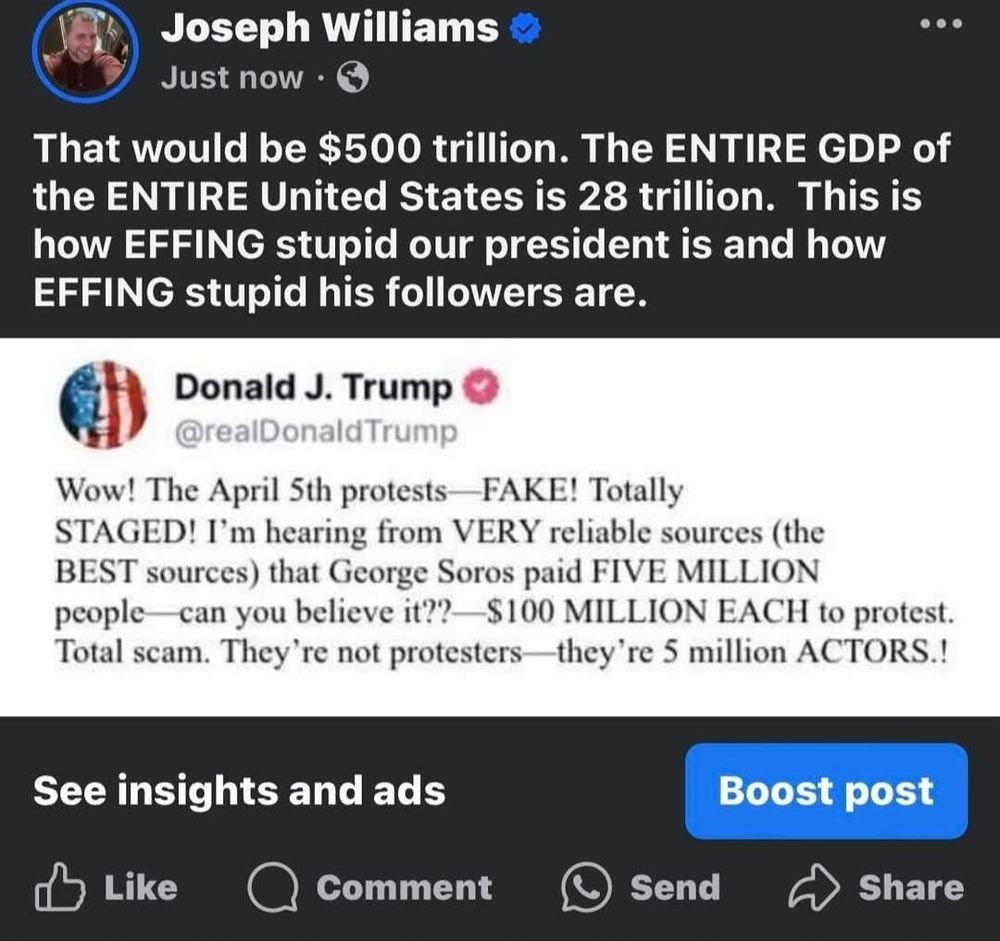Click the @realDonaldTrump handle
The image size is (1000, 941).
click(x=316, y=432)
